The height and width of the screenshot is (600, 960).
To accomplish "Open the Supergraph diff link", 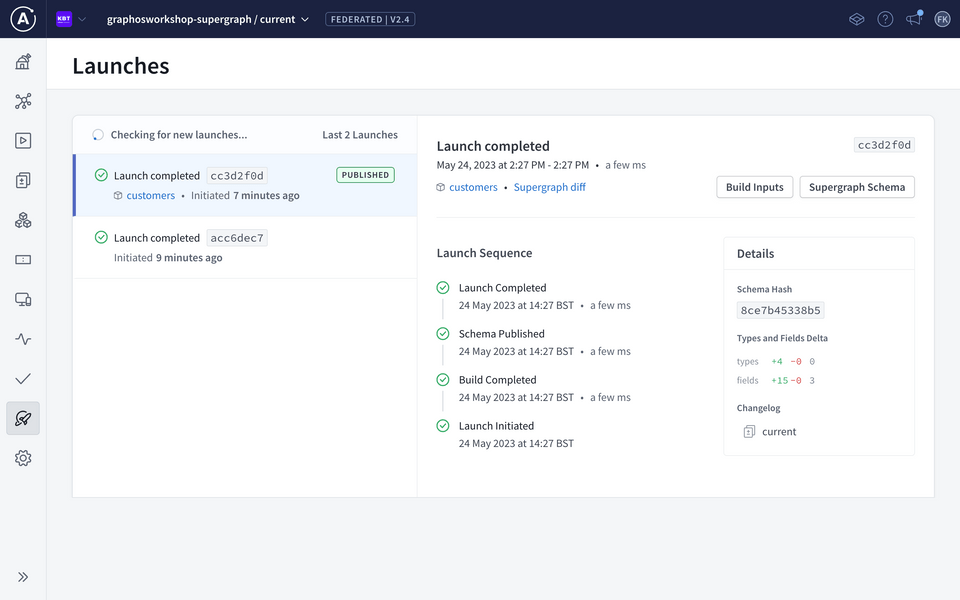I will tap(549, 187).
